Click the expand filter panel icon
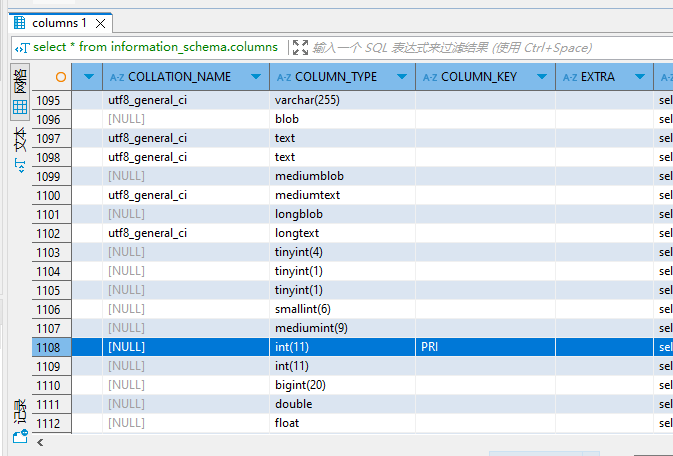The height and width of the screenshot is (456, 673). [300, 47]
